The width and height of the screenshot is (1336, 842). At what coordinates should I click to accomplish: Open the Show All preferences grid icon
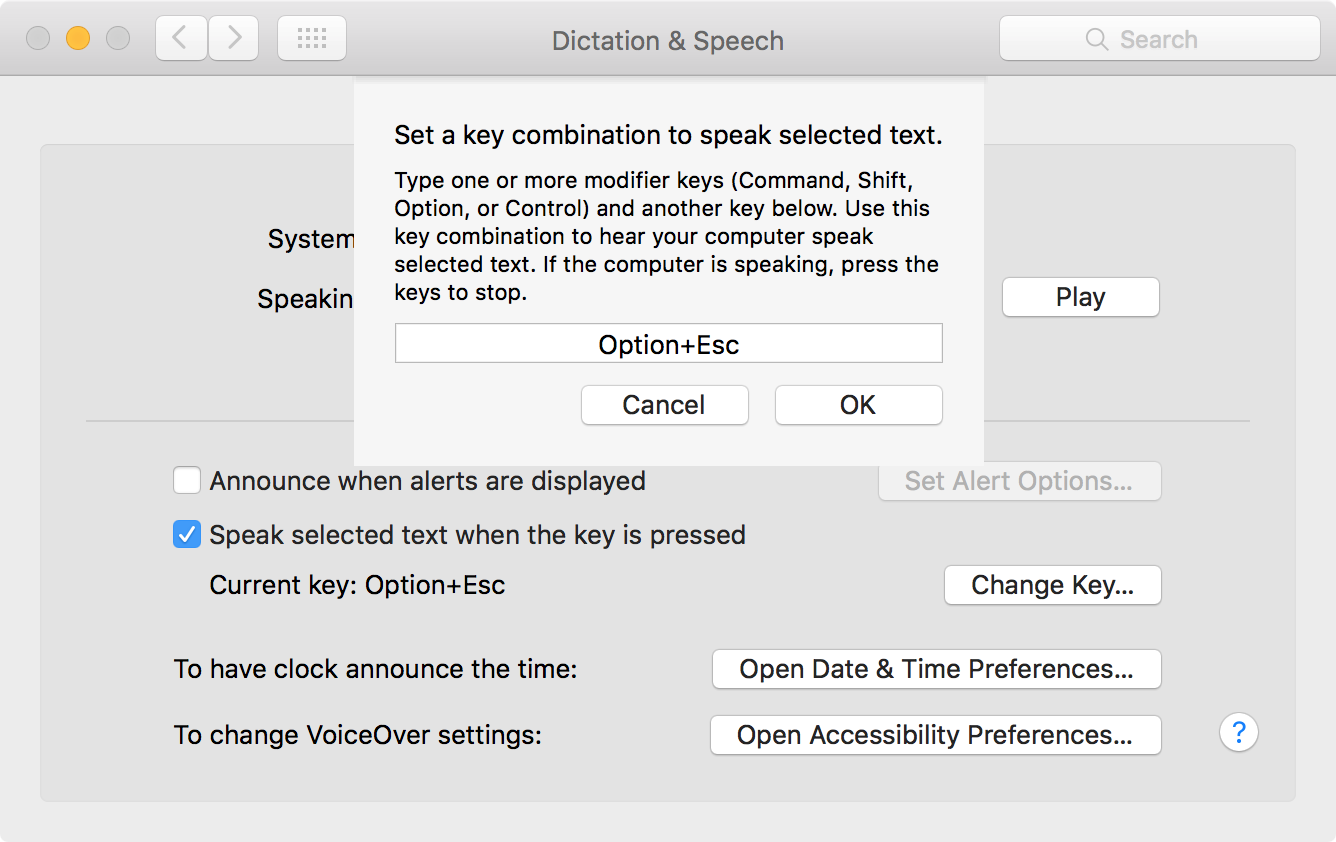pos(311,37)
